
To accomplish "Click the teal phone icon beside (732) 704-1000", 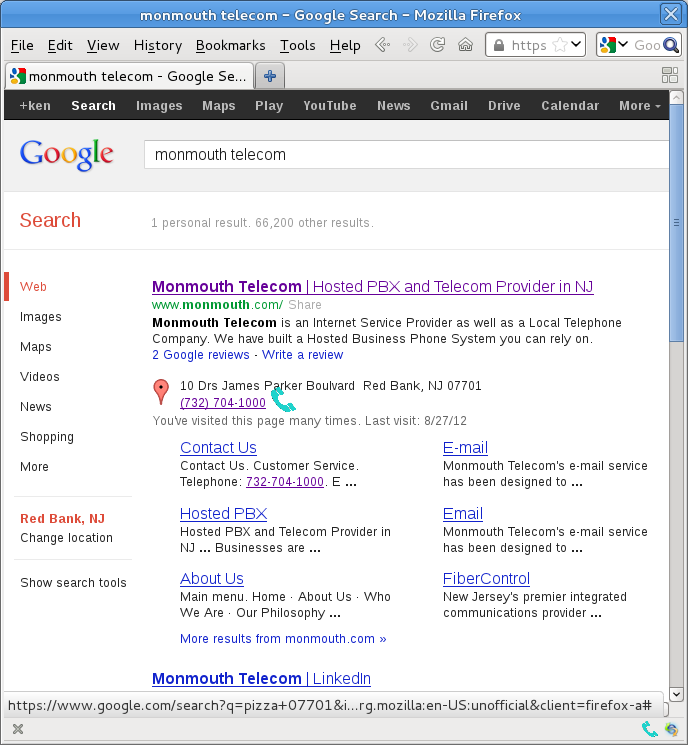I will [x=283, y=401].
